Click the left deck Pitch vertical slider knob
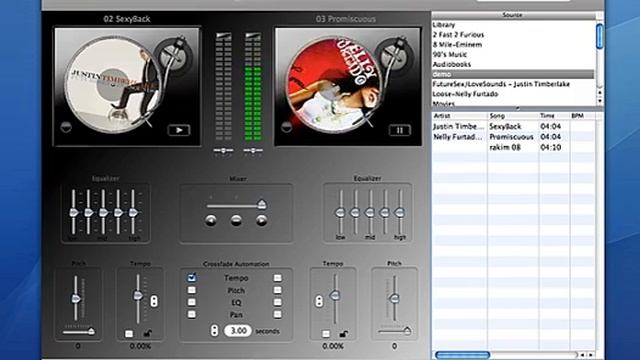640x360 pixels. (76, 299)
